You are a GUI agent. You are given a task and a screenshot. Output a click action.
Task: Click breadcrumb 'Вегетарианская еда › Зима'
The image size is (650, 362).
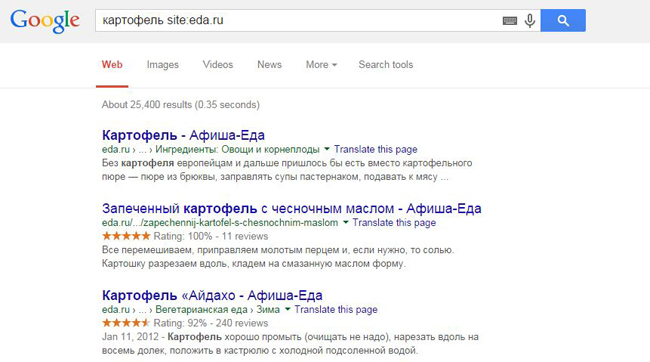[217, 309]
